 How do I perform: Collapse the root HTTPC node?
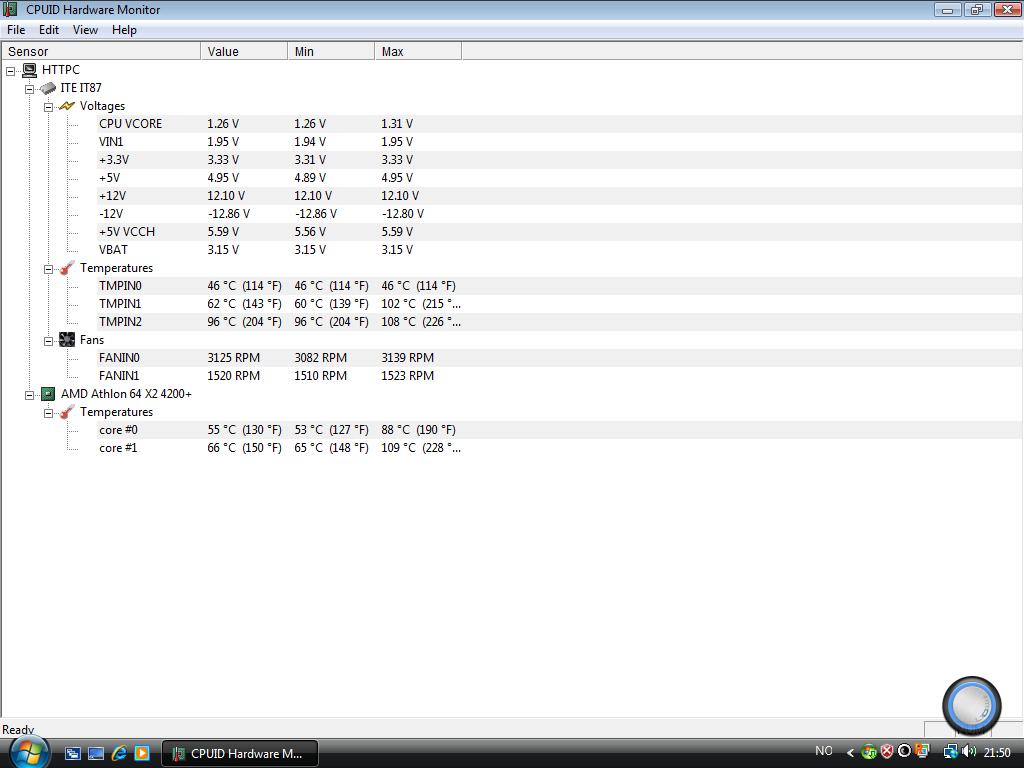11,70
